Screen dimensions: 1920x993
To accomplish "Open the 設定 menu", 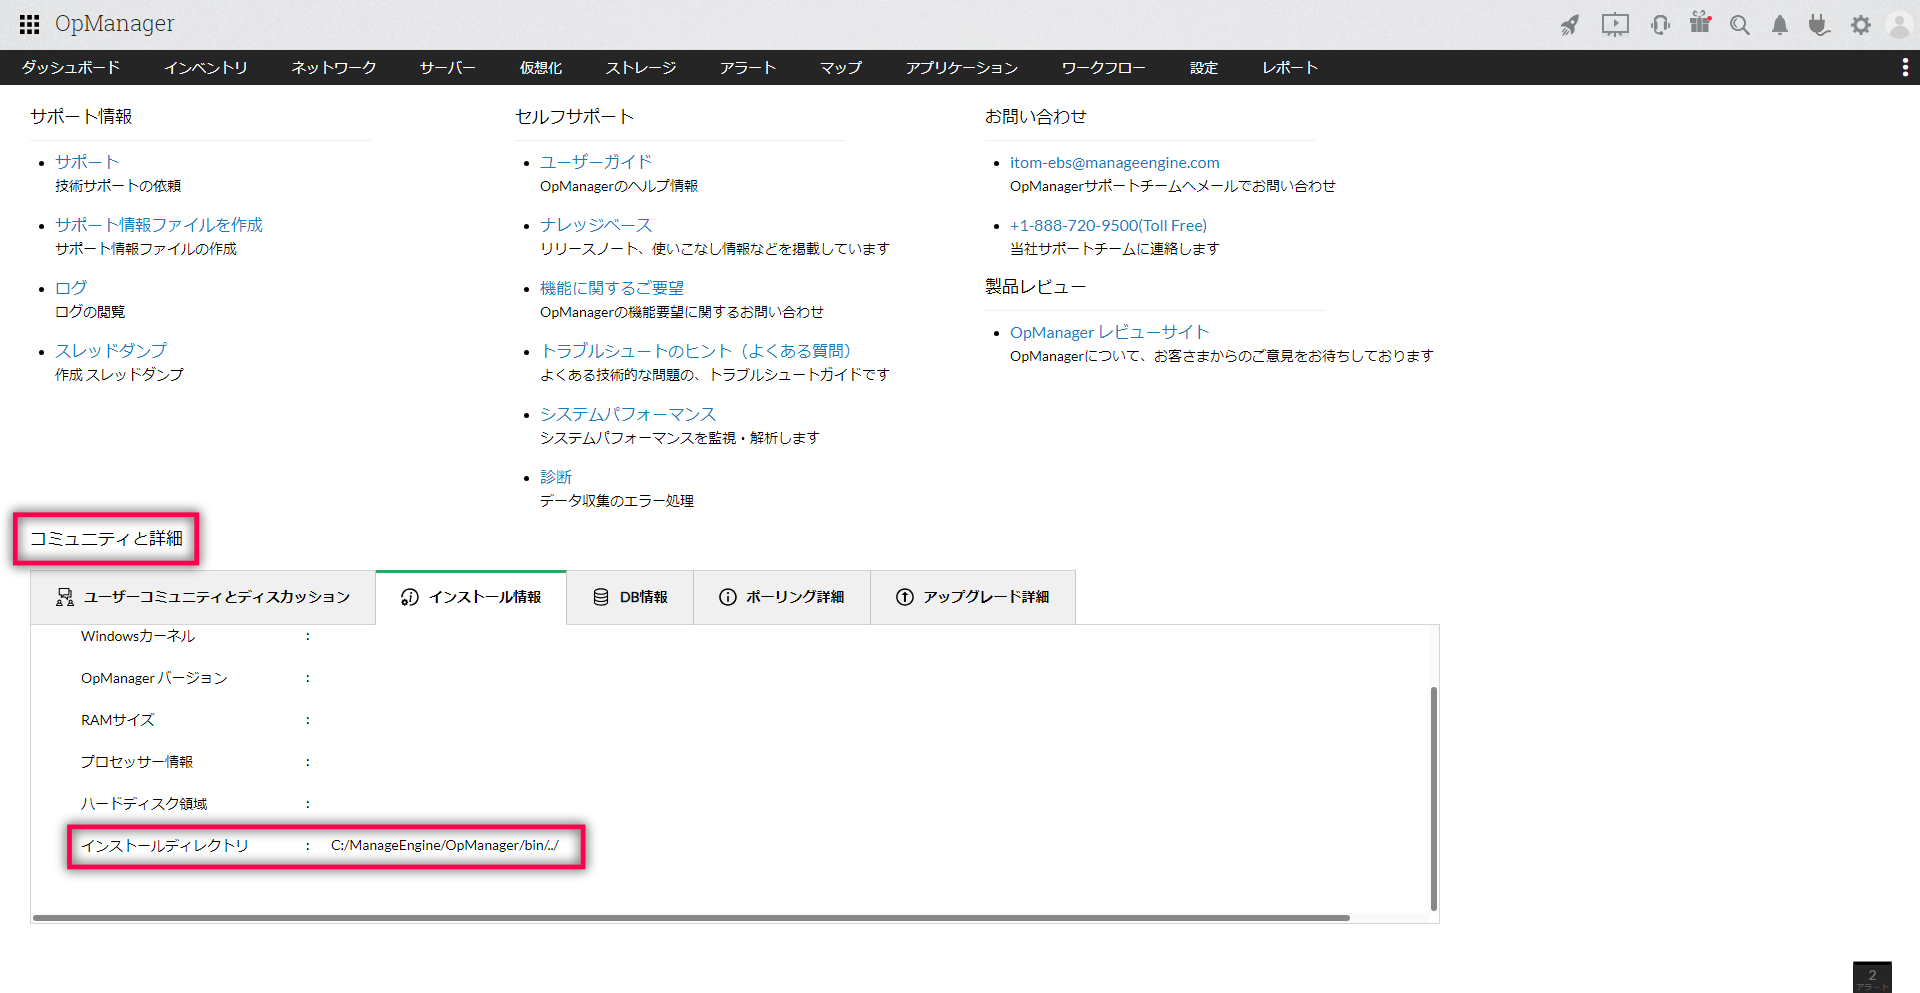I will (x=1204, y=67).
